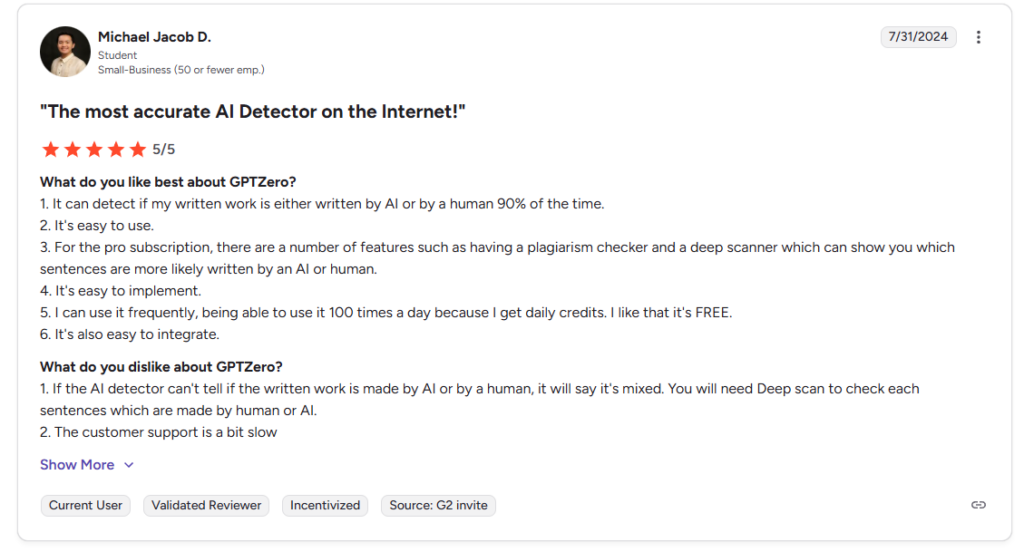Open reviewer name Michael Jacob D.
The height and width of the screenshot is (552, 1024).
pyautogui.click(x=154, y=37)
